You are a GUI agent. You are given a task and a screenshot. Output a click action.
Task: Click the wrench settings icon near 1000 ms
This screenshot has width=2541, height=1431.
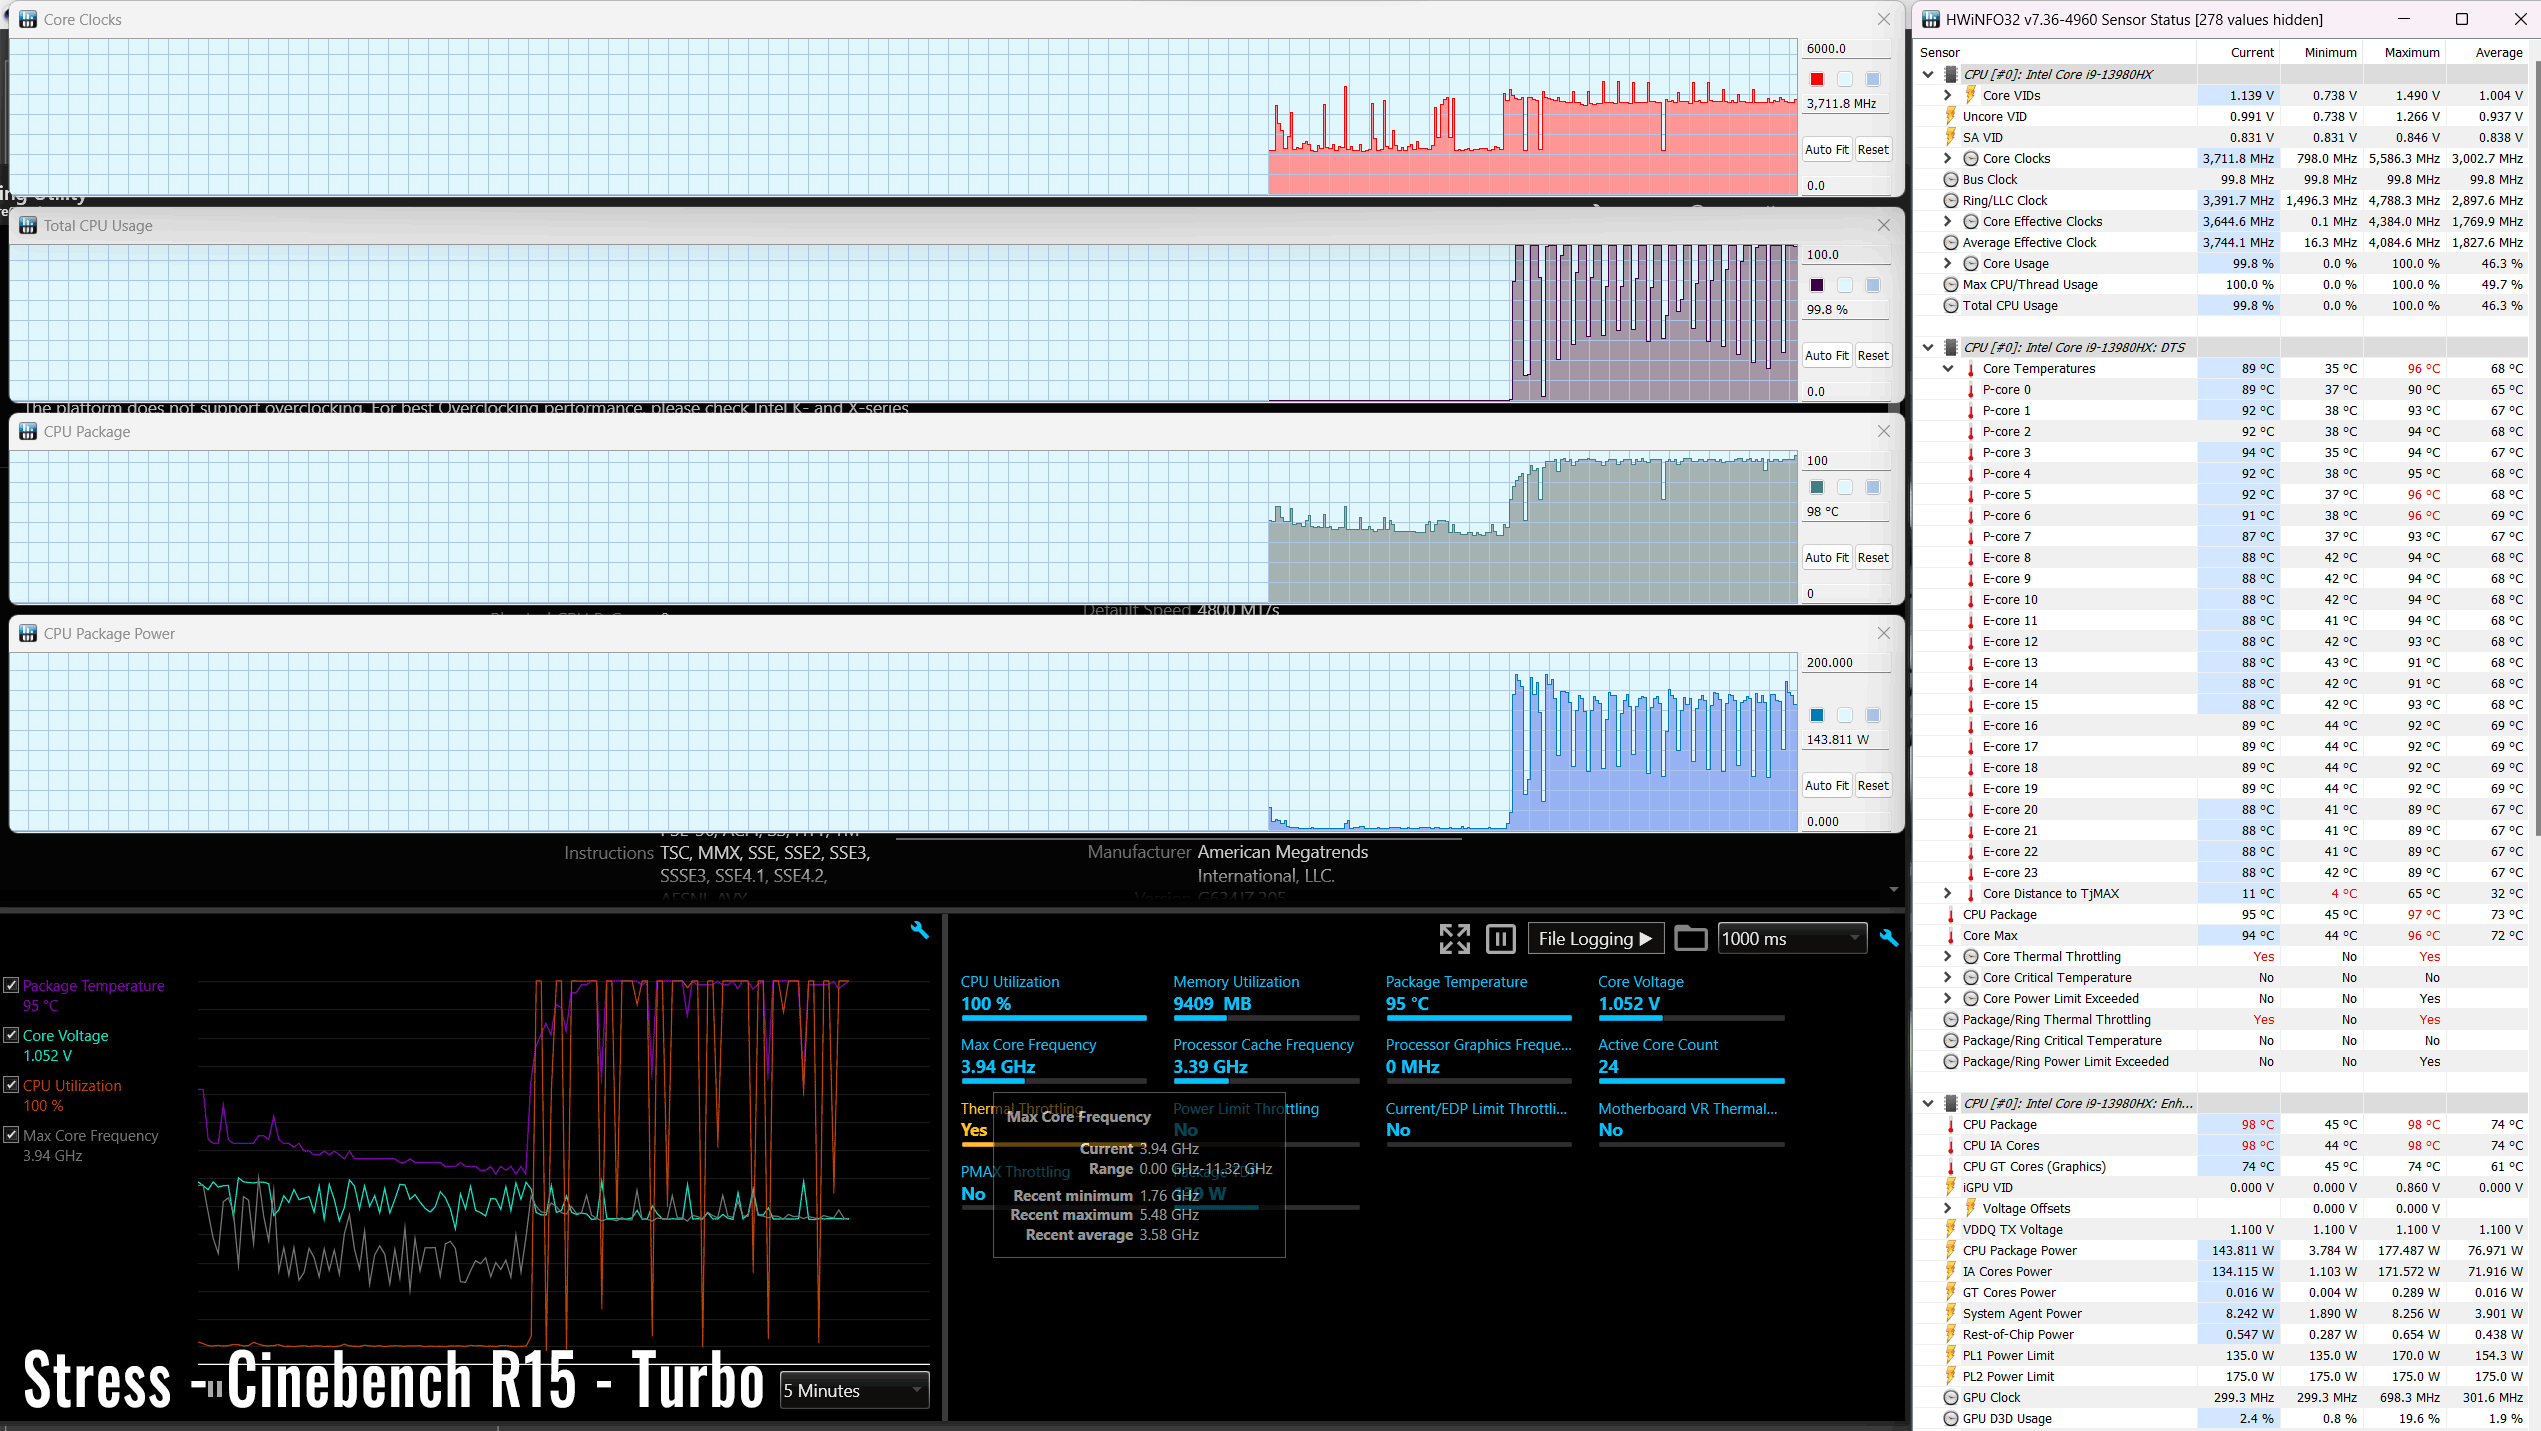[1889, 938]
